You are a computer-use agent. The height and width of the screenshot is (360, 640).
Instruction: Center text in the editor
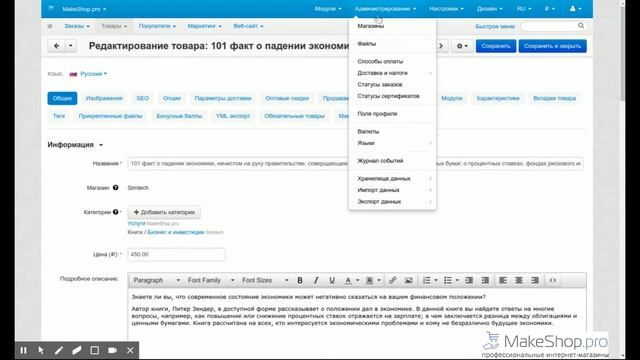pyautogui.click(x=519, y=280)
